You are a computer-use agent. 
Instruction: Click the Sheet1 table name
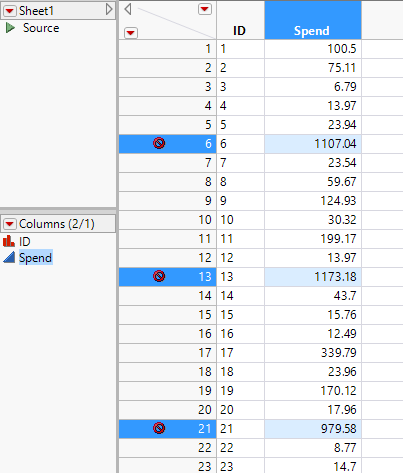coord(36,11)
